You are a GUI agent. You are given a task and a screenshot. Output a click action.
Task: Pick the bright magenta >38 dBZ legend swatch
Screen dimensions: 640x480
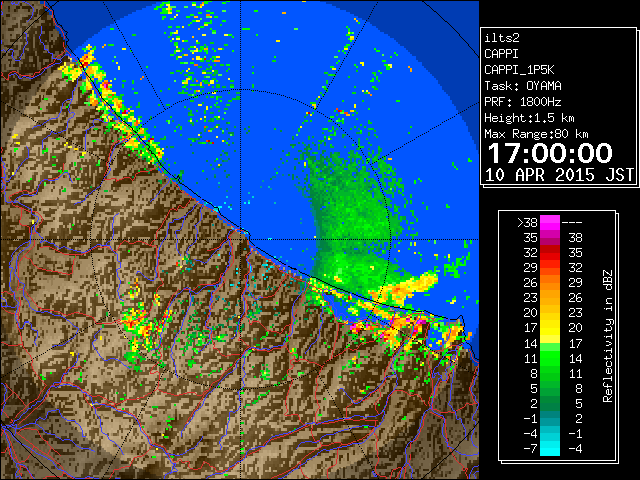(x=550, y=223)
